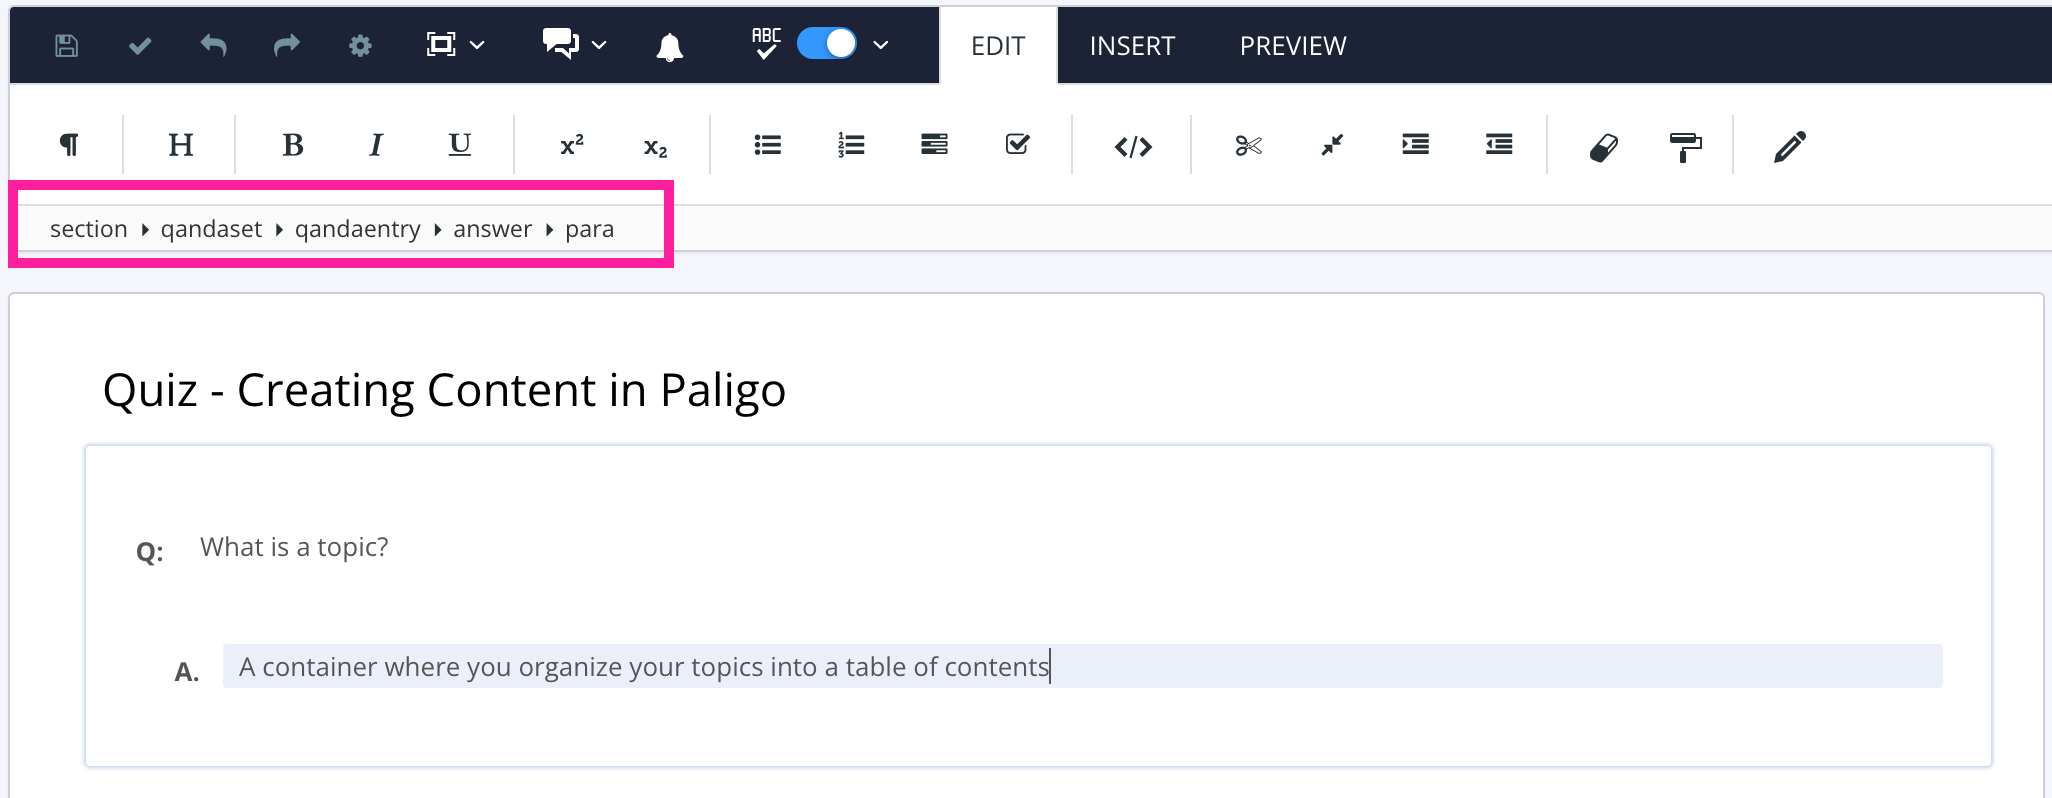Click the eraser clear formatting icon

point(1604,148)
